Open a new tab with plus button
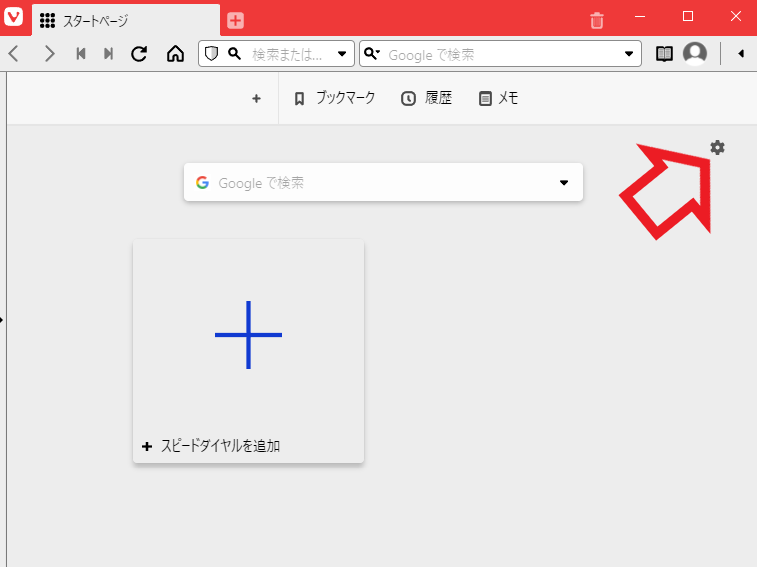Image resolution: width=757 pixels, height=567 pixels. (x=235, y=20)
